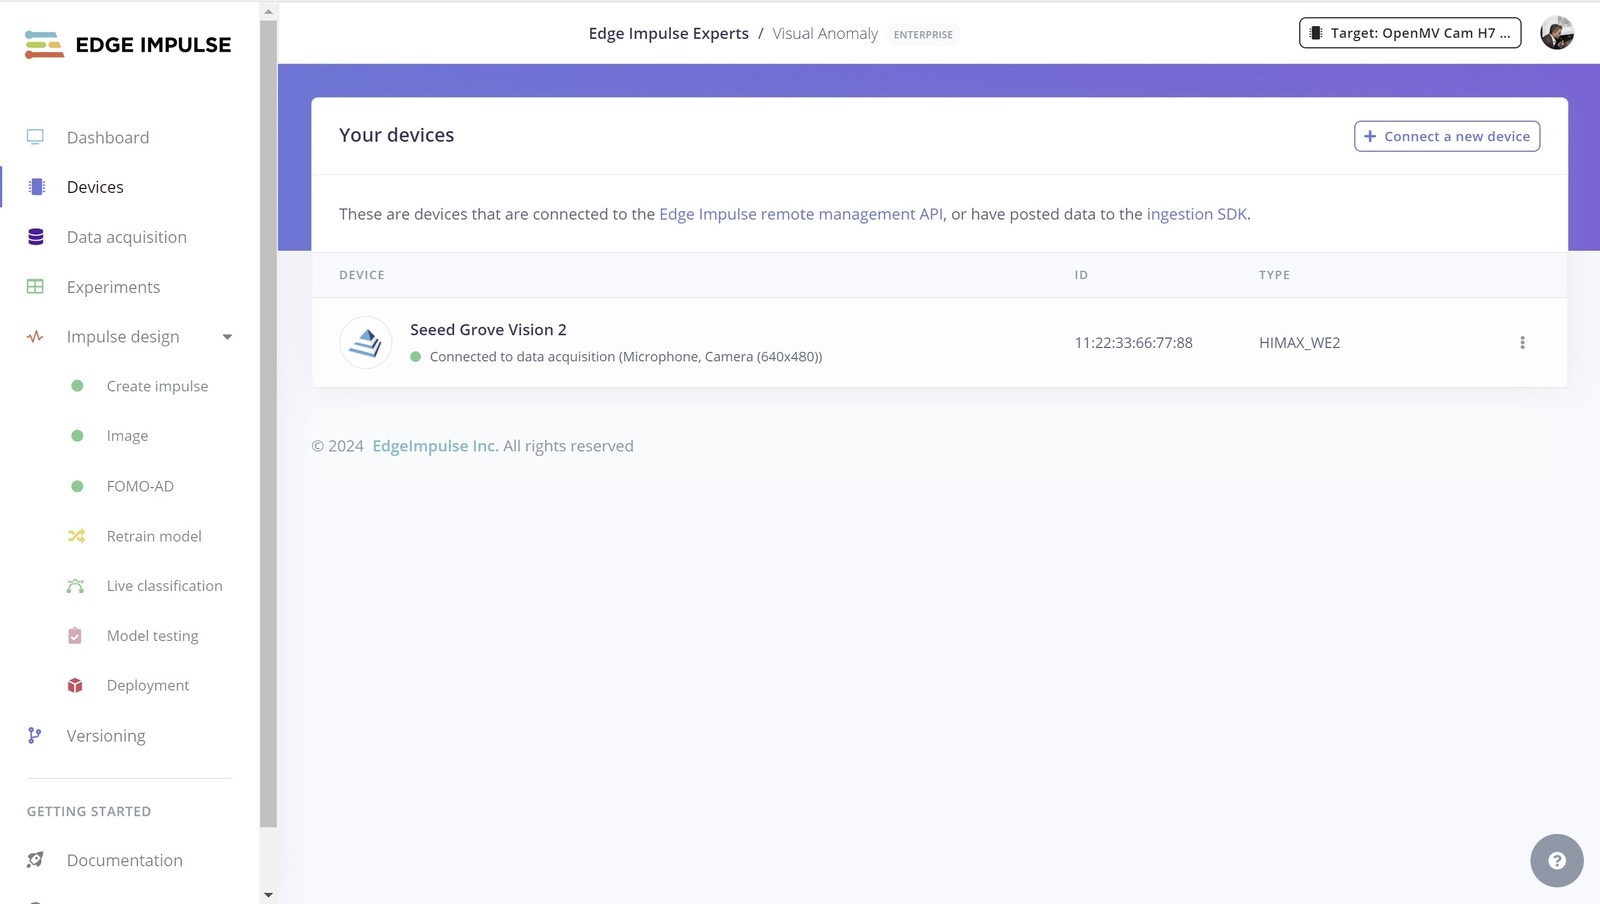Select Devices in the sidebar

click(x=95, y=187)
